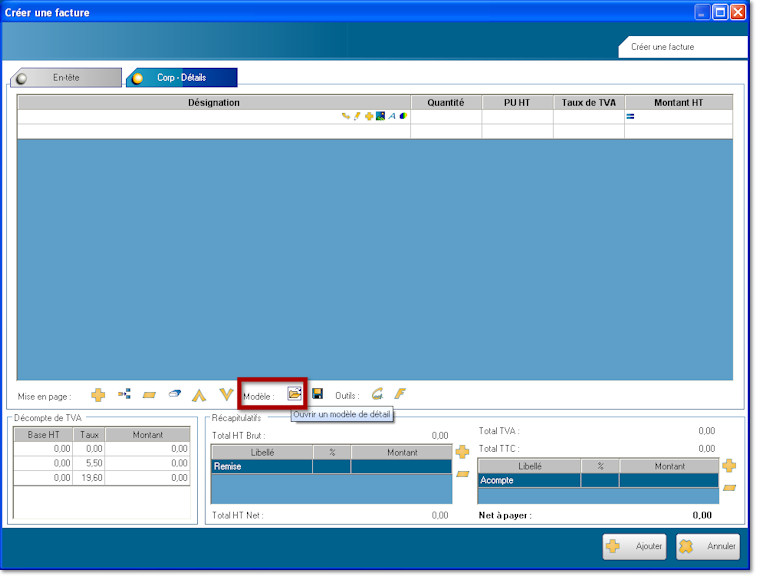Click the 'F' icon under Outils
Viewport: 760px width, 580px height.
pyautogui.click(x=399, y=394)
